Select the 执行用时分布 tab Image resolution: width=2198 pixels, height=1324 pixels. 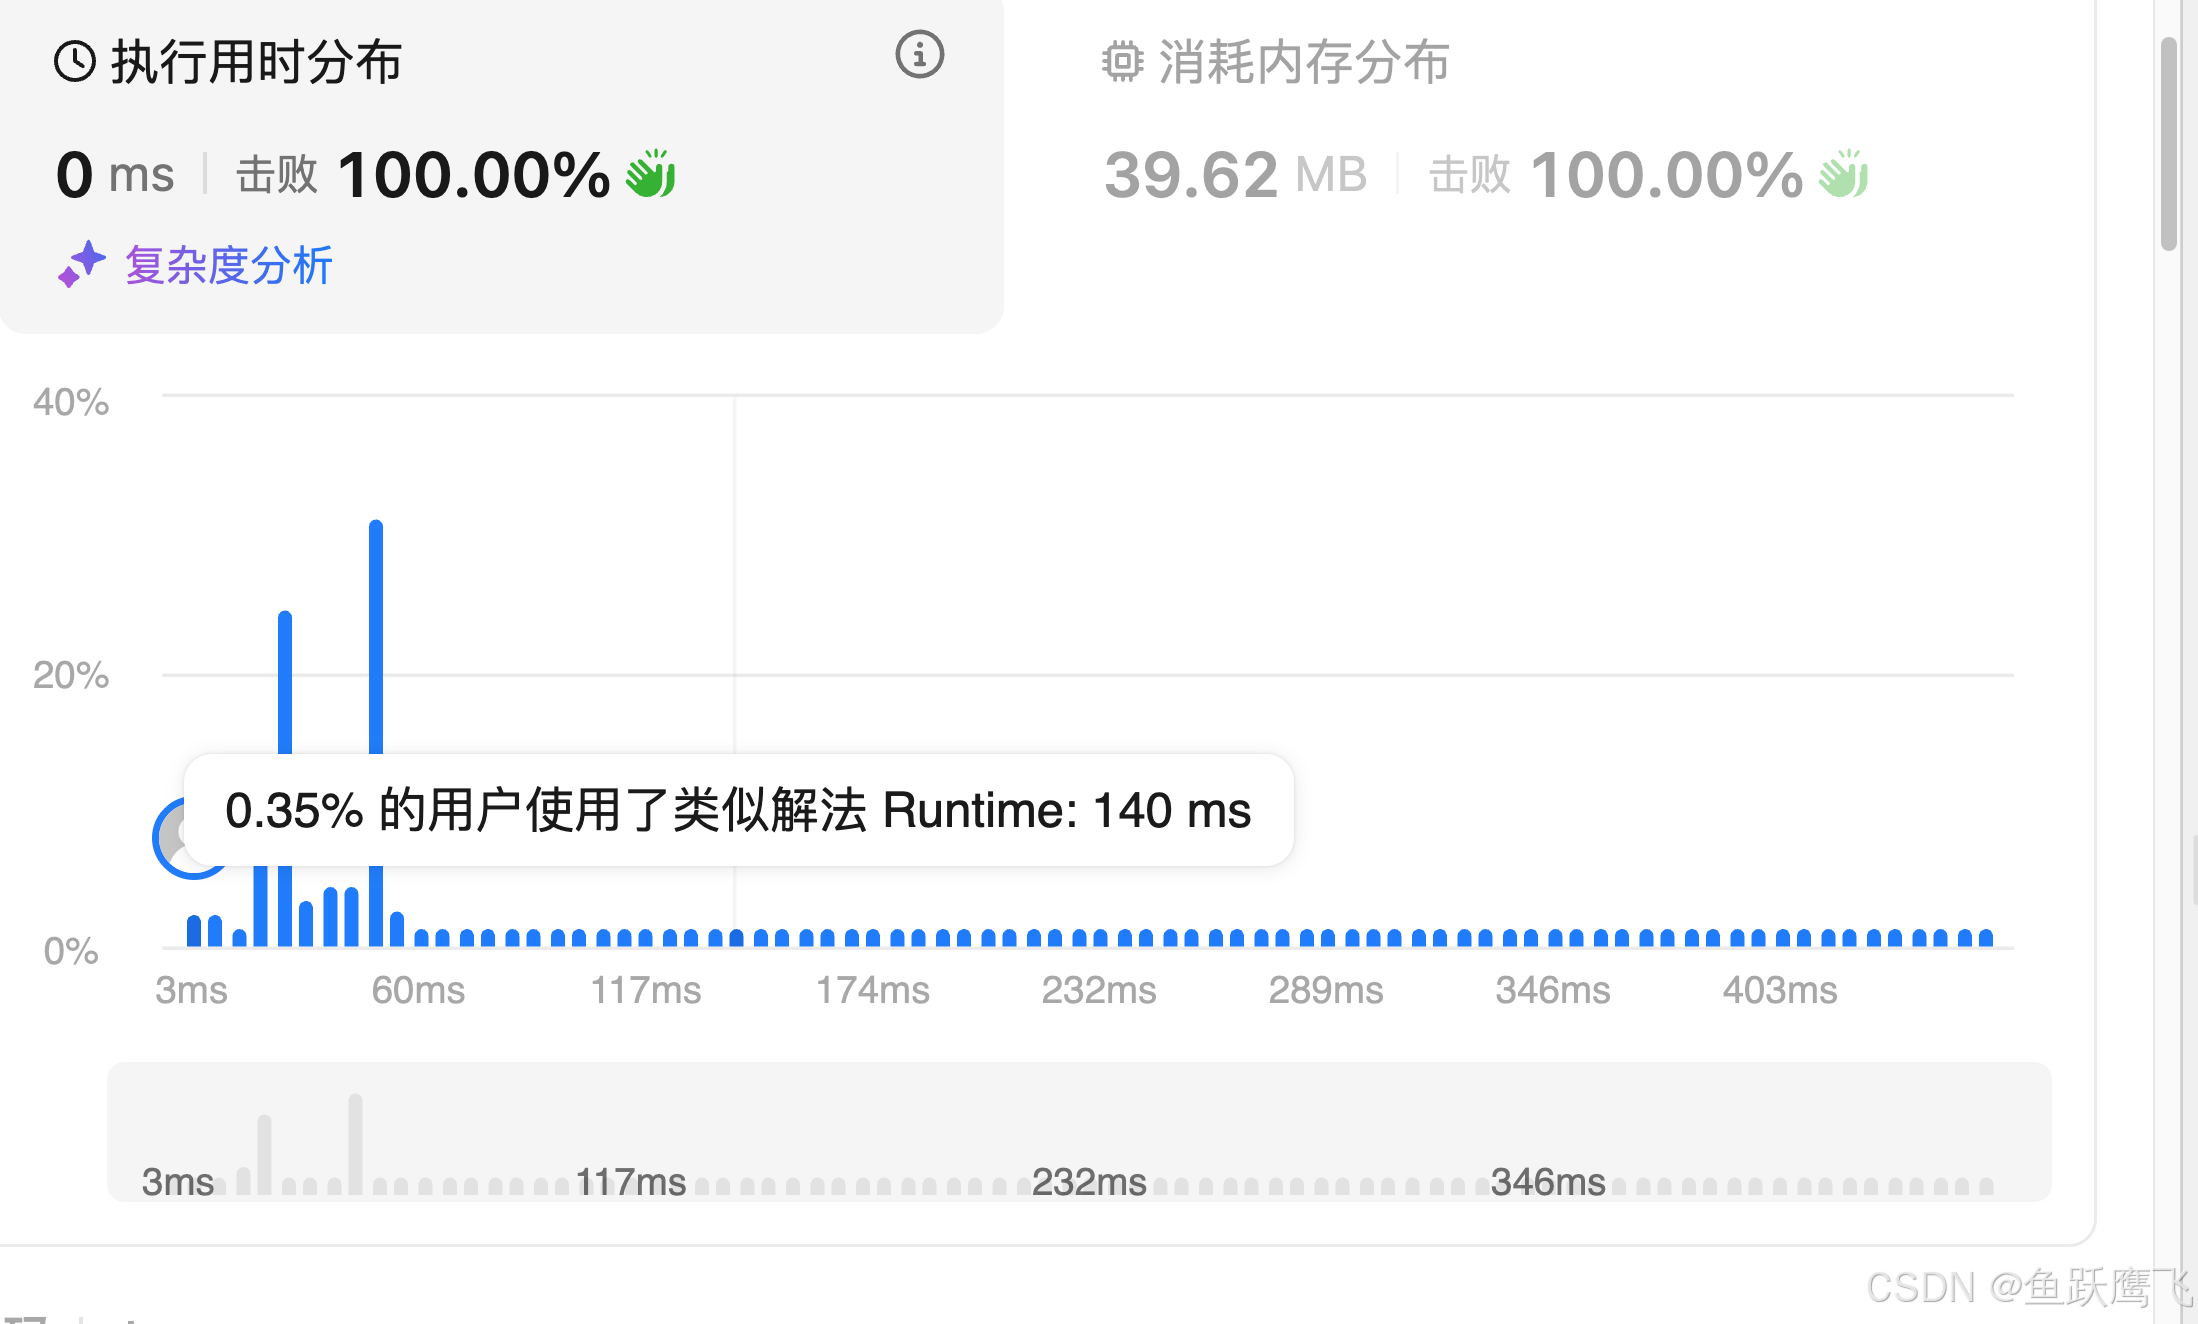(255, 62)
